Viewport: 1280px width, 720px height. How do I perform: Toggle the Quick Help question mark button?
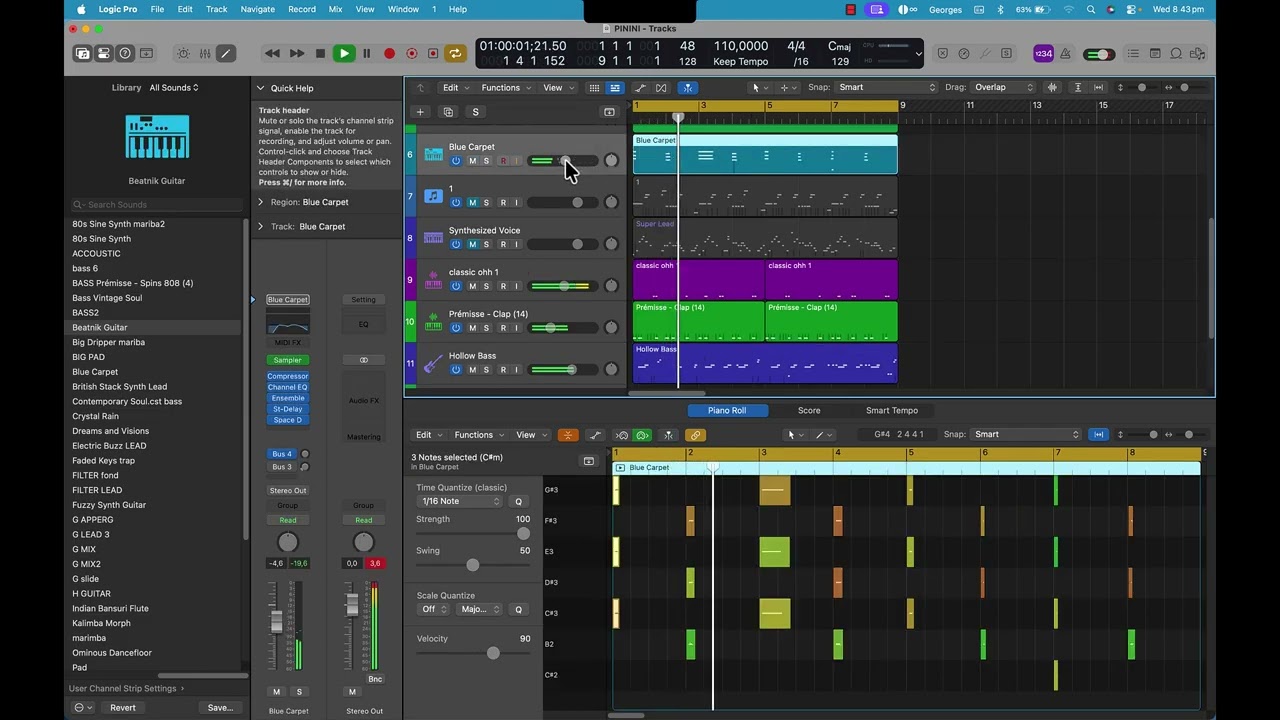pos(125,54)
